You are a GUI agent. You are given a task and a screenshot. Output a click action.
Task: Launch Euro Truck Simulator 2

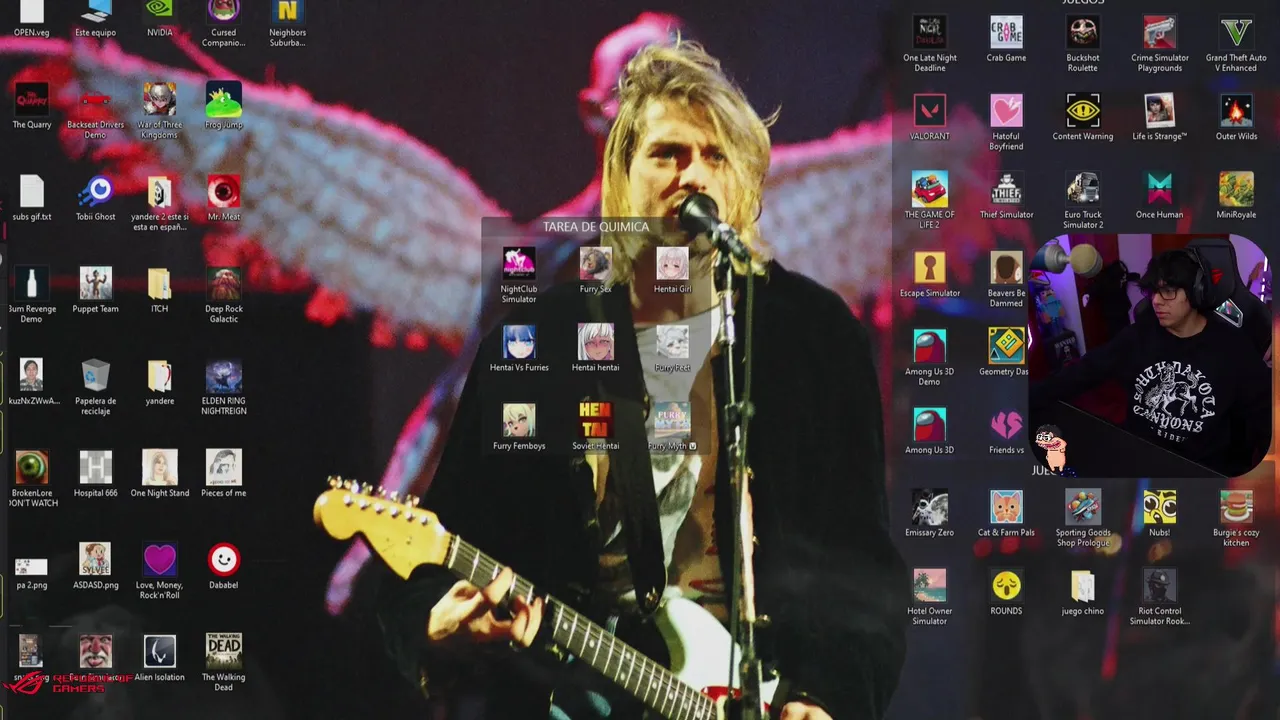1082,189
